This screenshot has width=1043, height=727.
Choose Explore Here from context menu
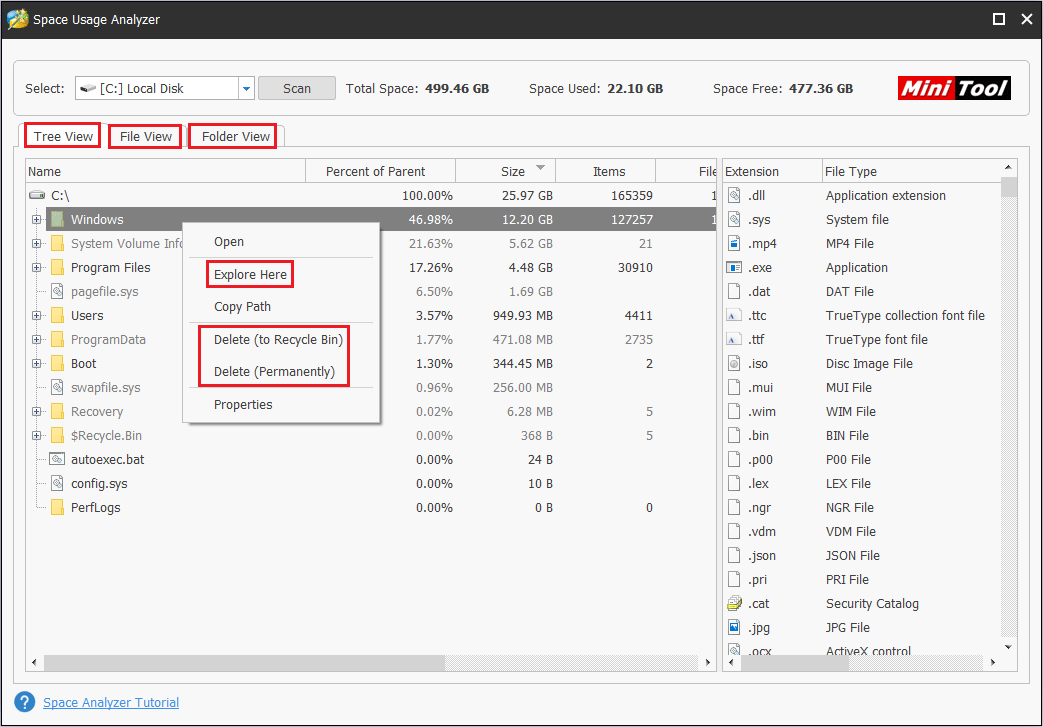[250, 275]
